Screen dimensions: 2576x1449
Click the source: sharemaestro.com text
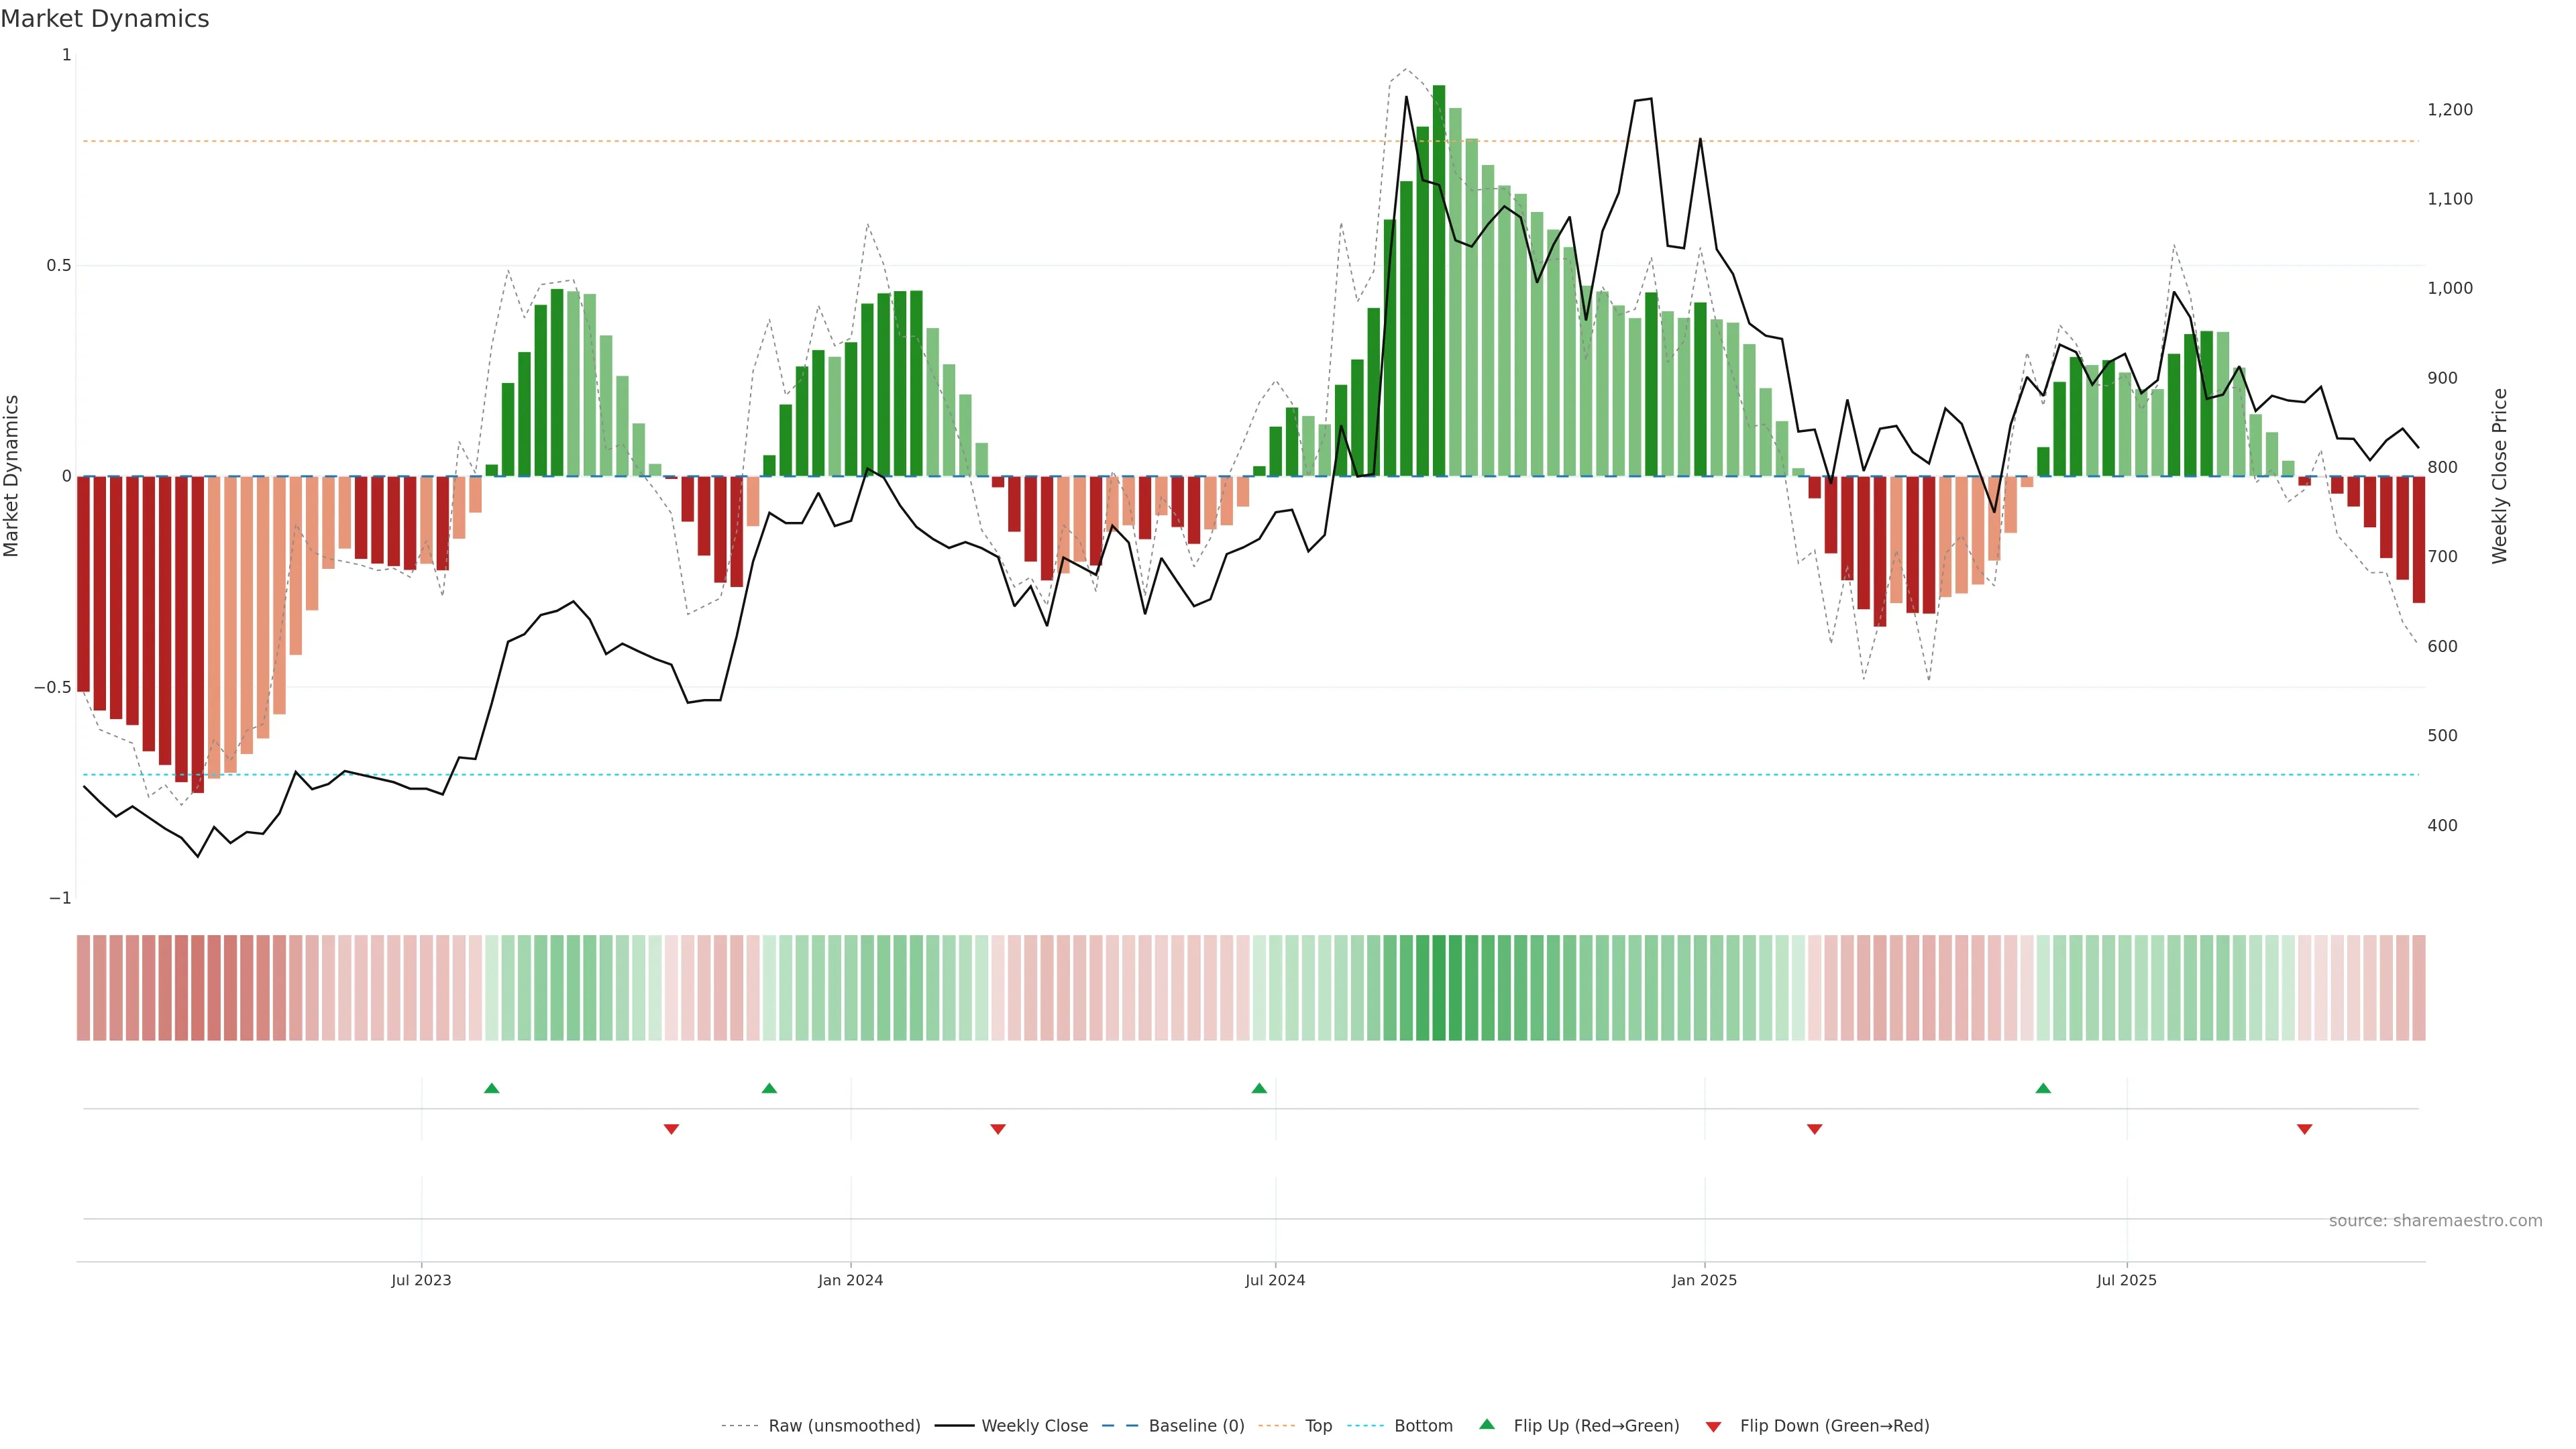[x=2435, y=1221]
